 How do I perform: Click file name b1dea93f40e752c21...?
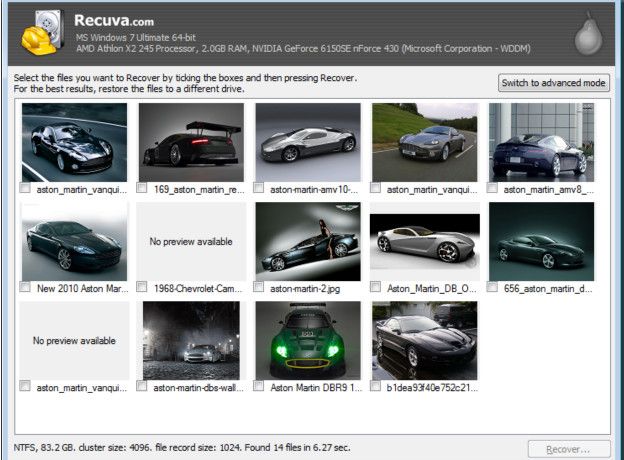pos(432,388)
